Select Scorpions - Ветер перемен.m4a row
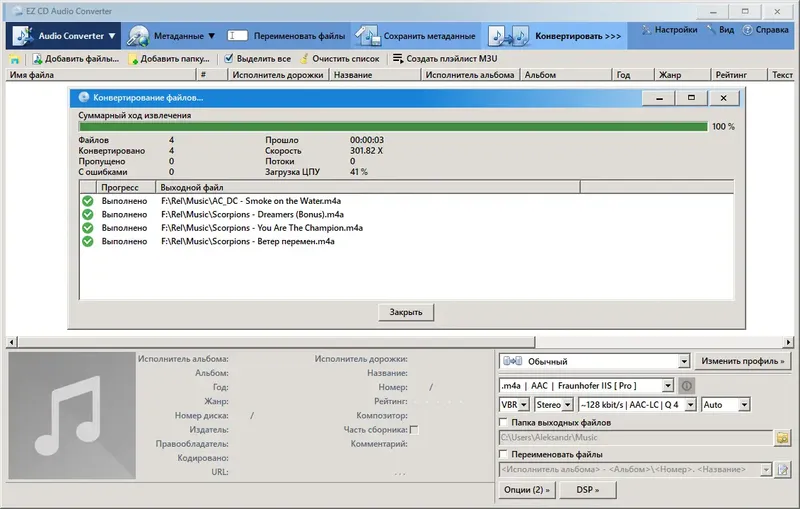 pyautogui.click(x=407, y=241)
